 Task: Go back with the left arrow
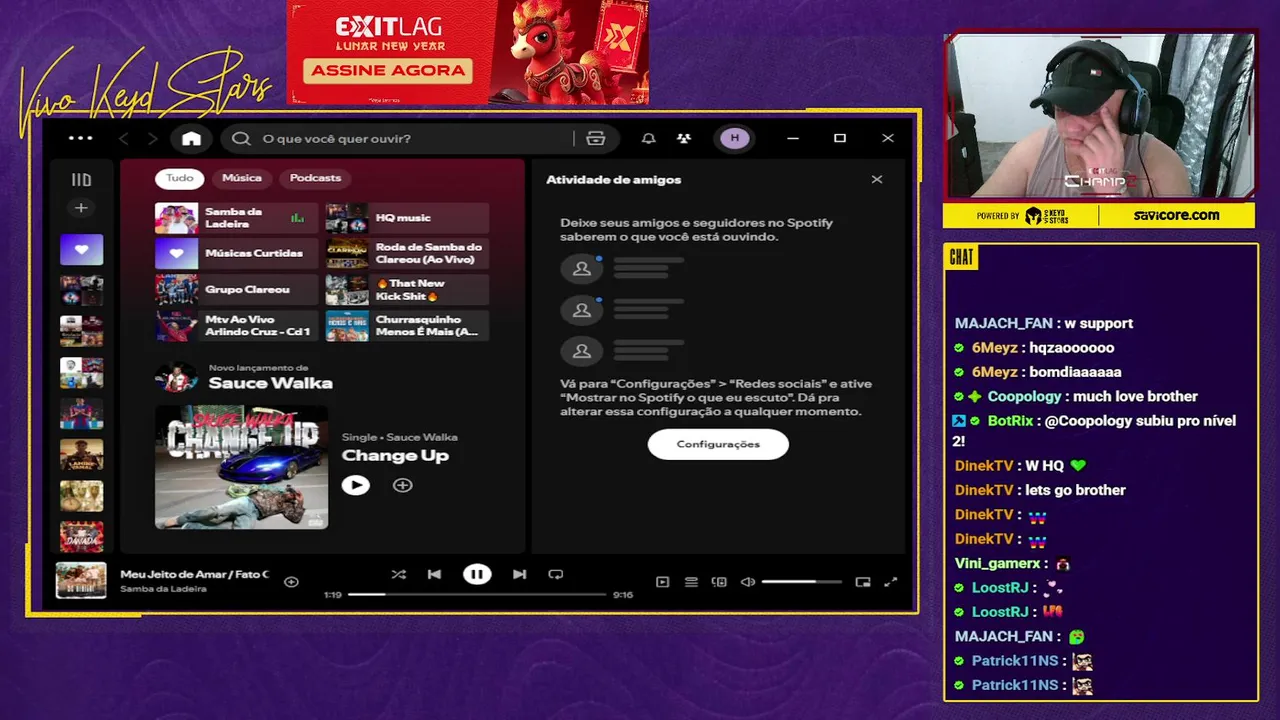point(124,138)
